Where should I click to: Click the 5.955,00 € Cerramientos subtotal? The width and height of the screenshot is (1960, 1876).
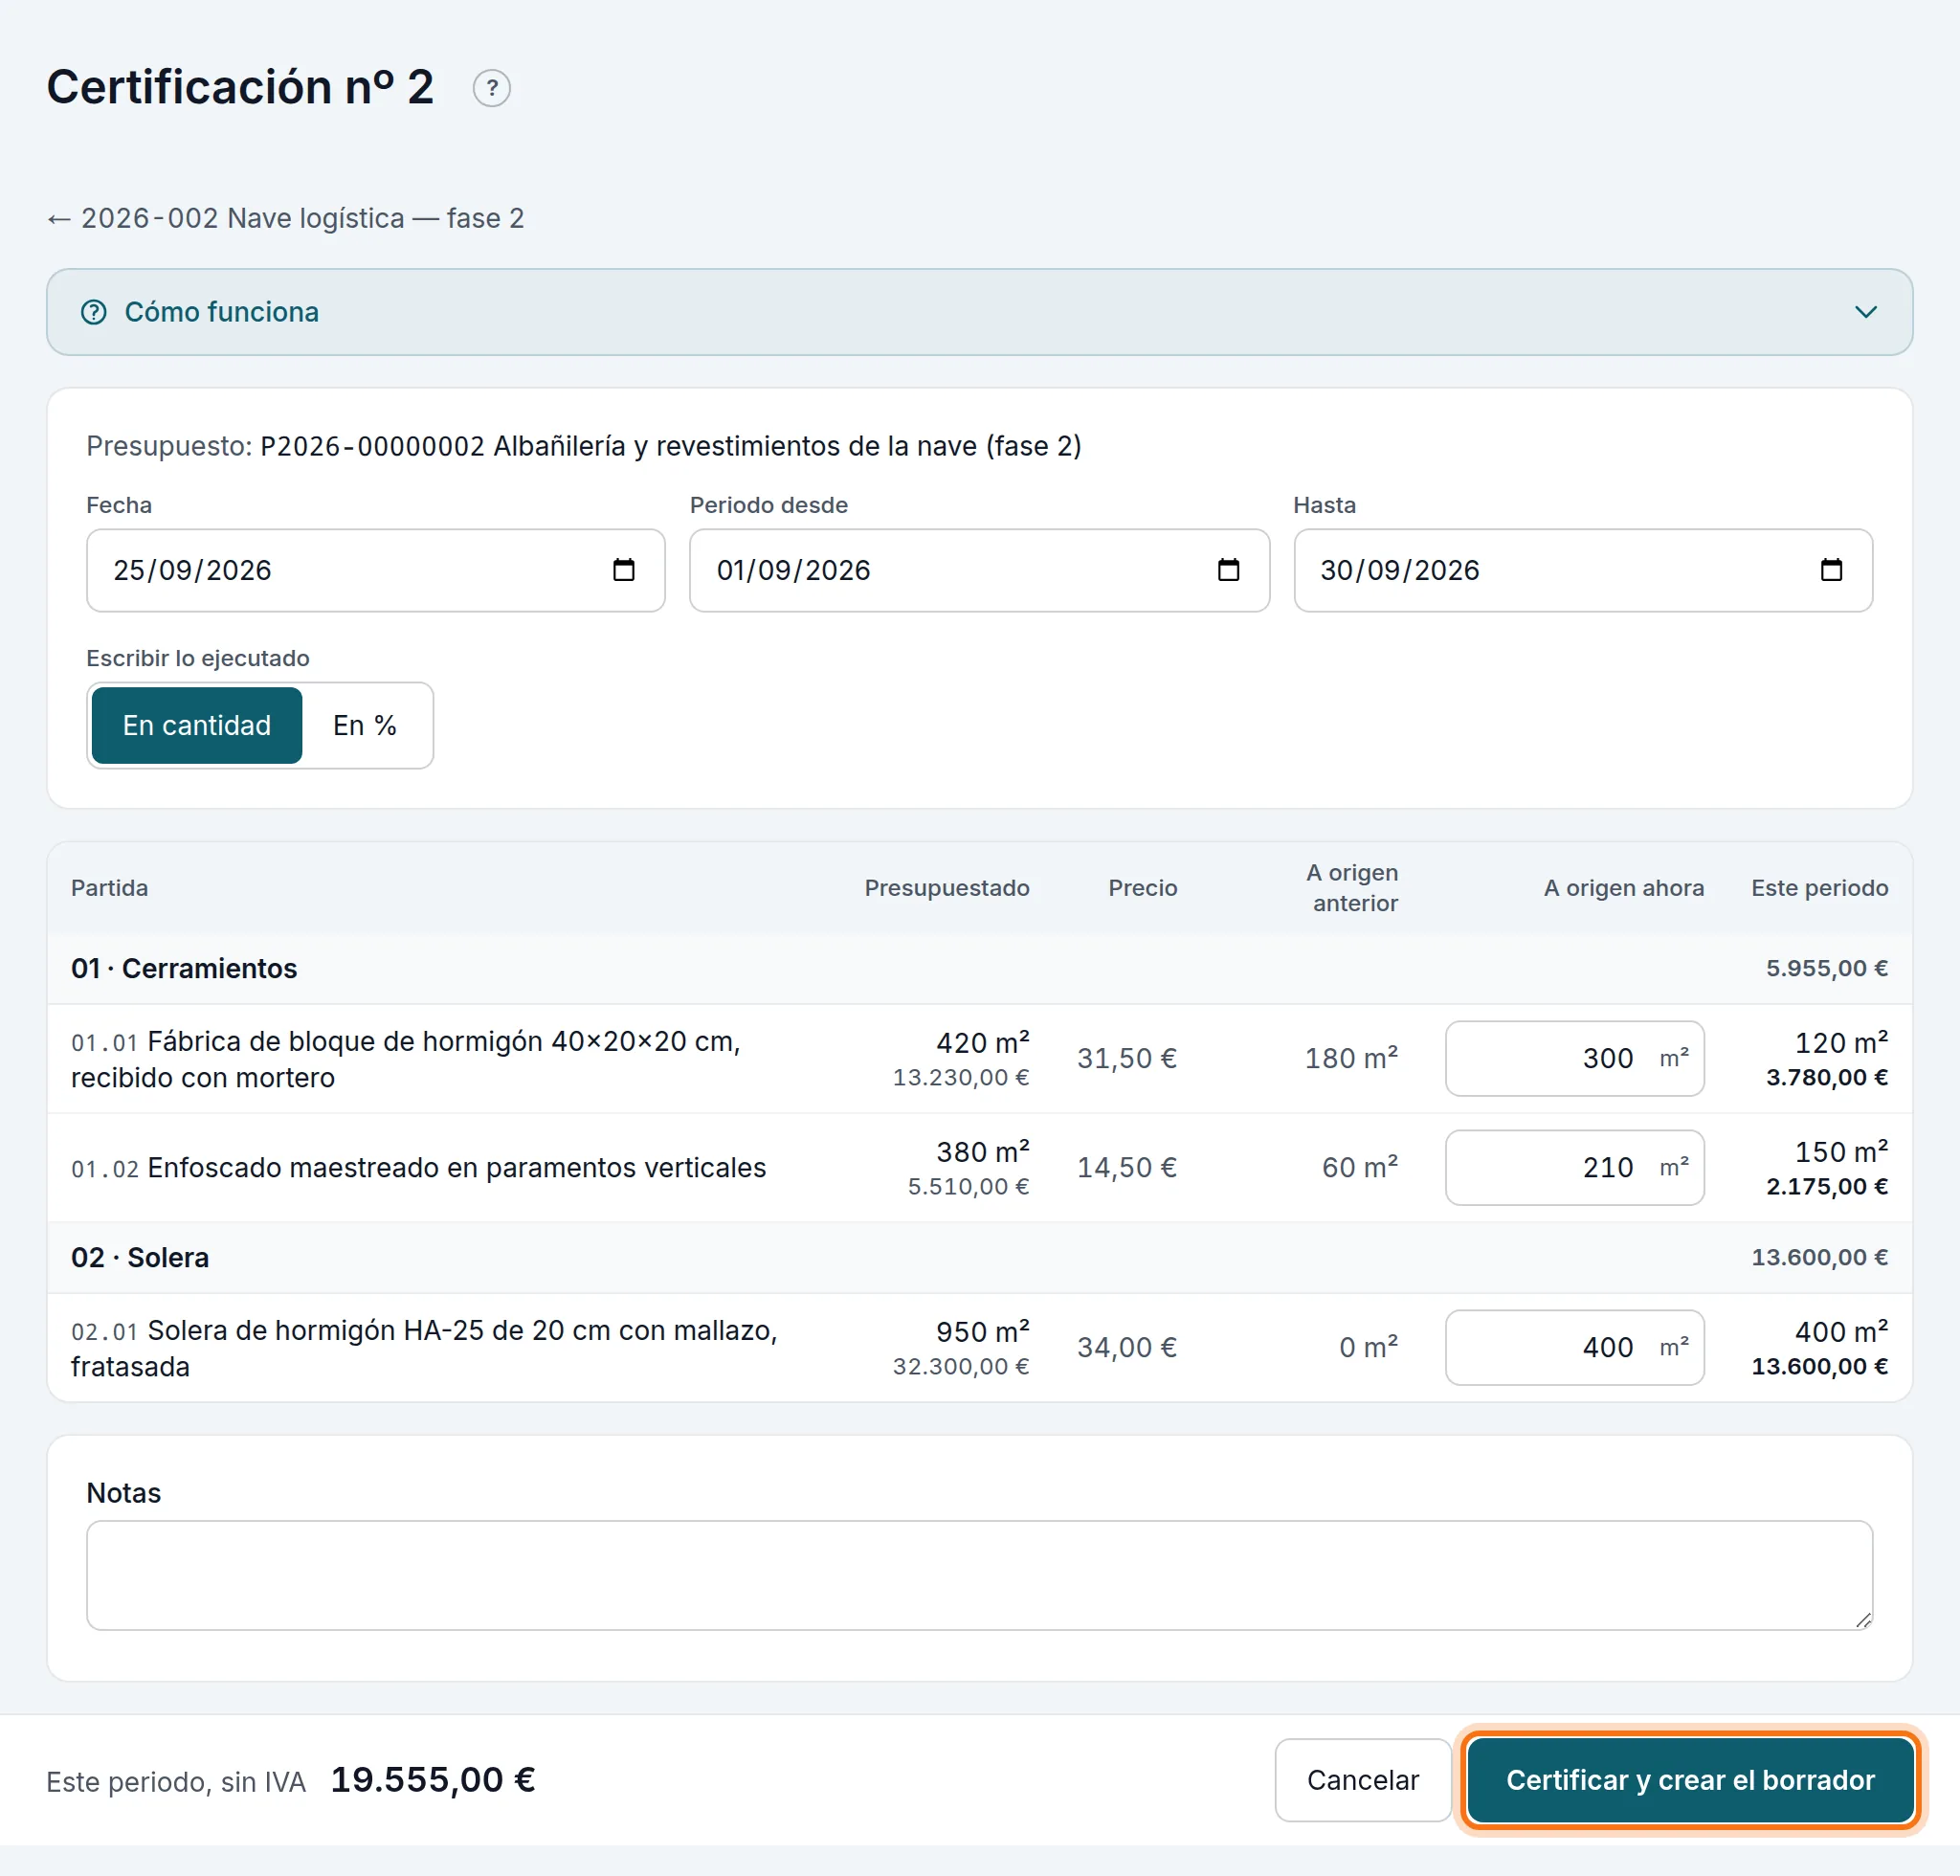tap(1826, 968)
